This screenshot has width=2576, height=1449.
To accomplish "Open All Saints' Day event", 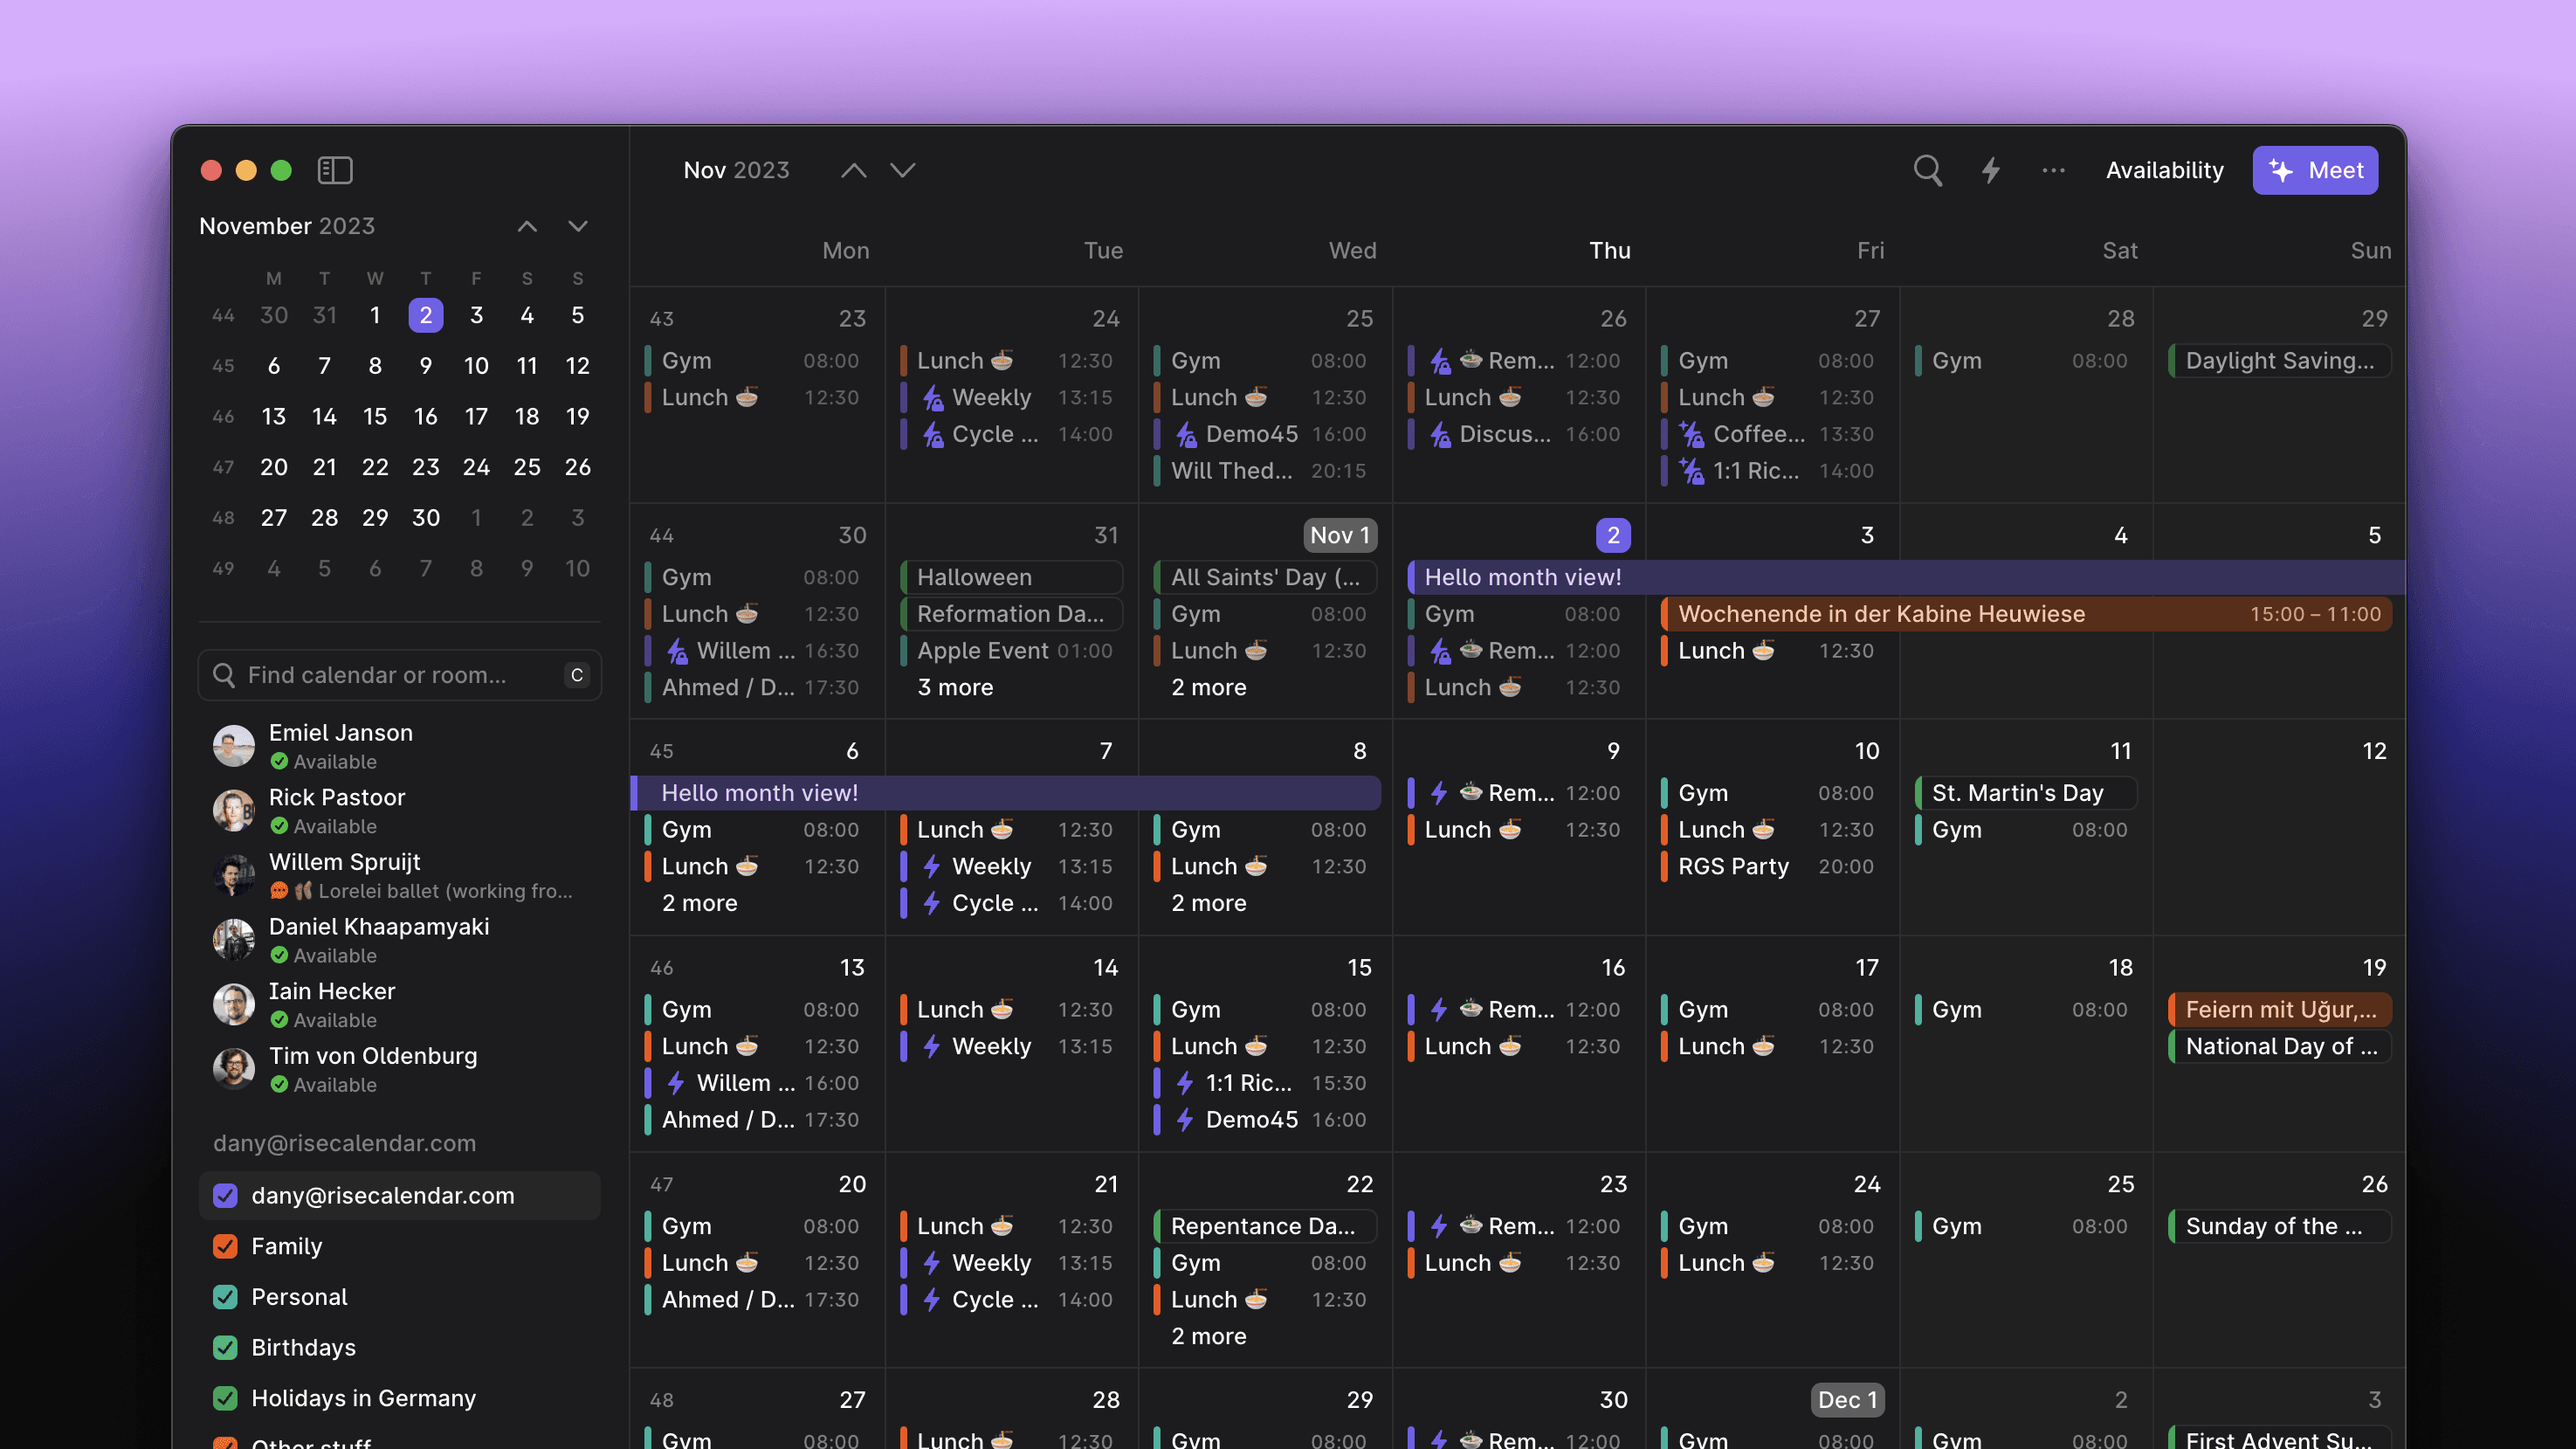I will click(x=1265, y=577).
